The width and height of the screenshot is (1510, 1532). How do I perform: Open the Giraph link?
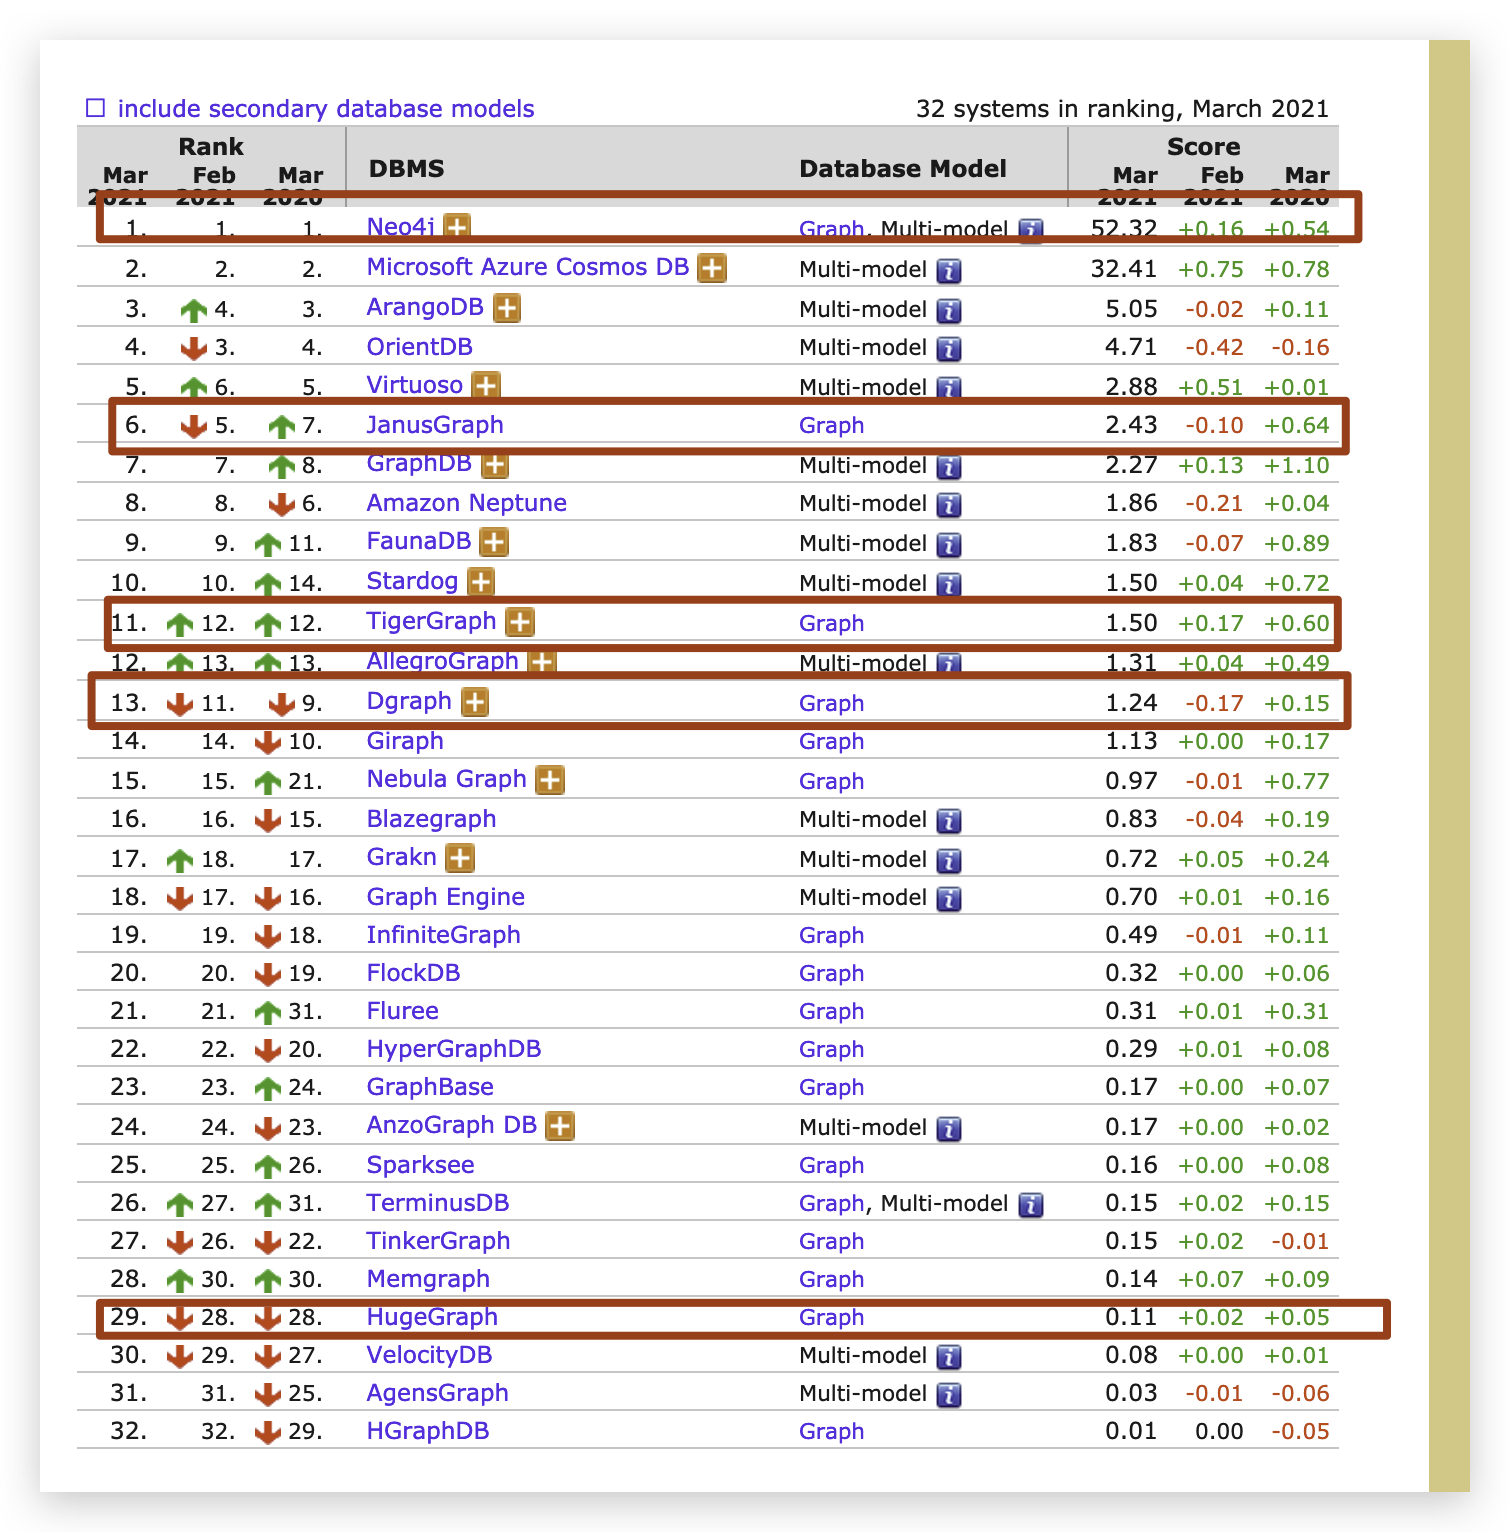point(405,741)
